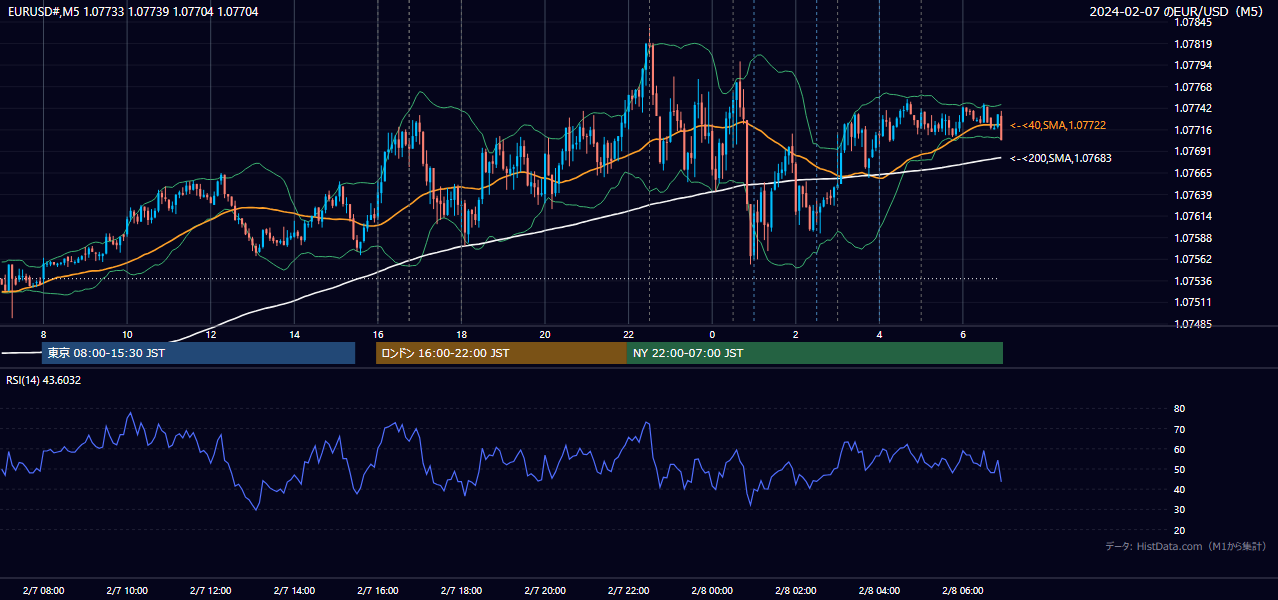1278x600 pixels.
Task: Click the RSI(14) 43.6032 indicator label
Action: tap(44, 380)
